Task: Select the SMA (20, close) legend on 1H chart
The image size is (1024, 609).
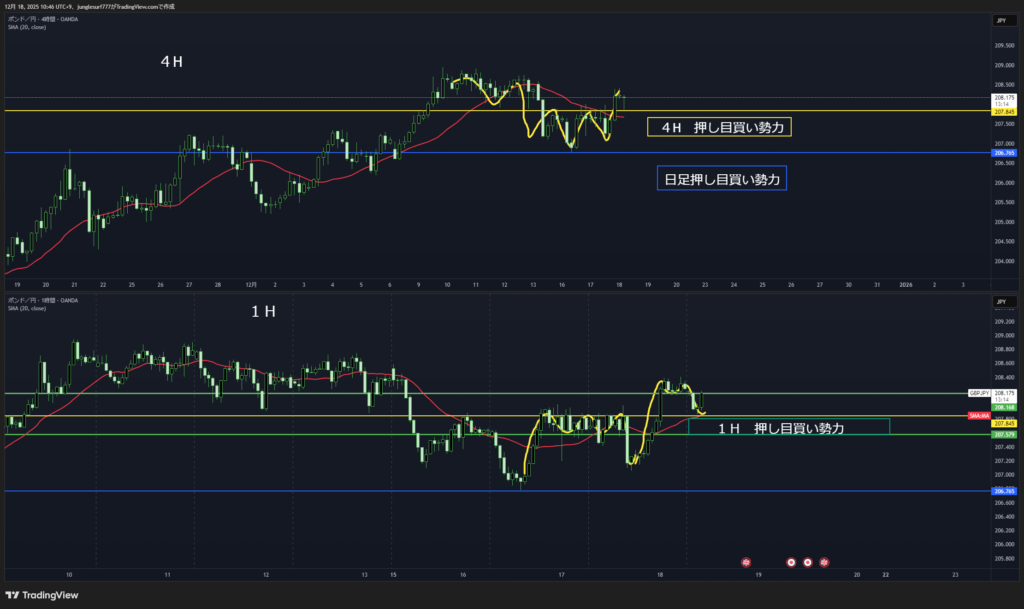Action: click(27, 308)
